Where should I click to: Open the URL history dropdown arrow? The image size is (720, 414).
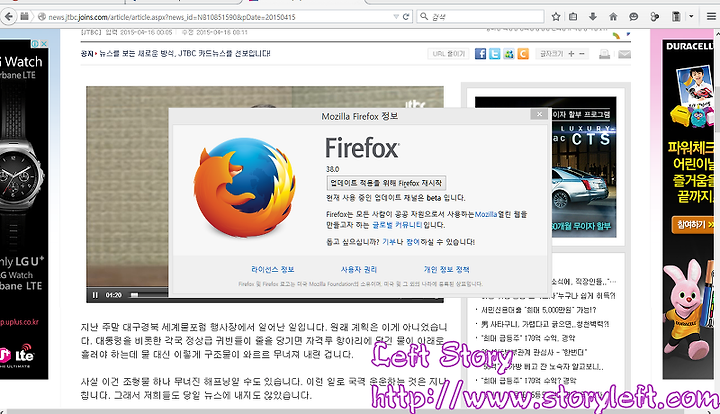coord(396,17)
